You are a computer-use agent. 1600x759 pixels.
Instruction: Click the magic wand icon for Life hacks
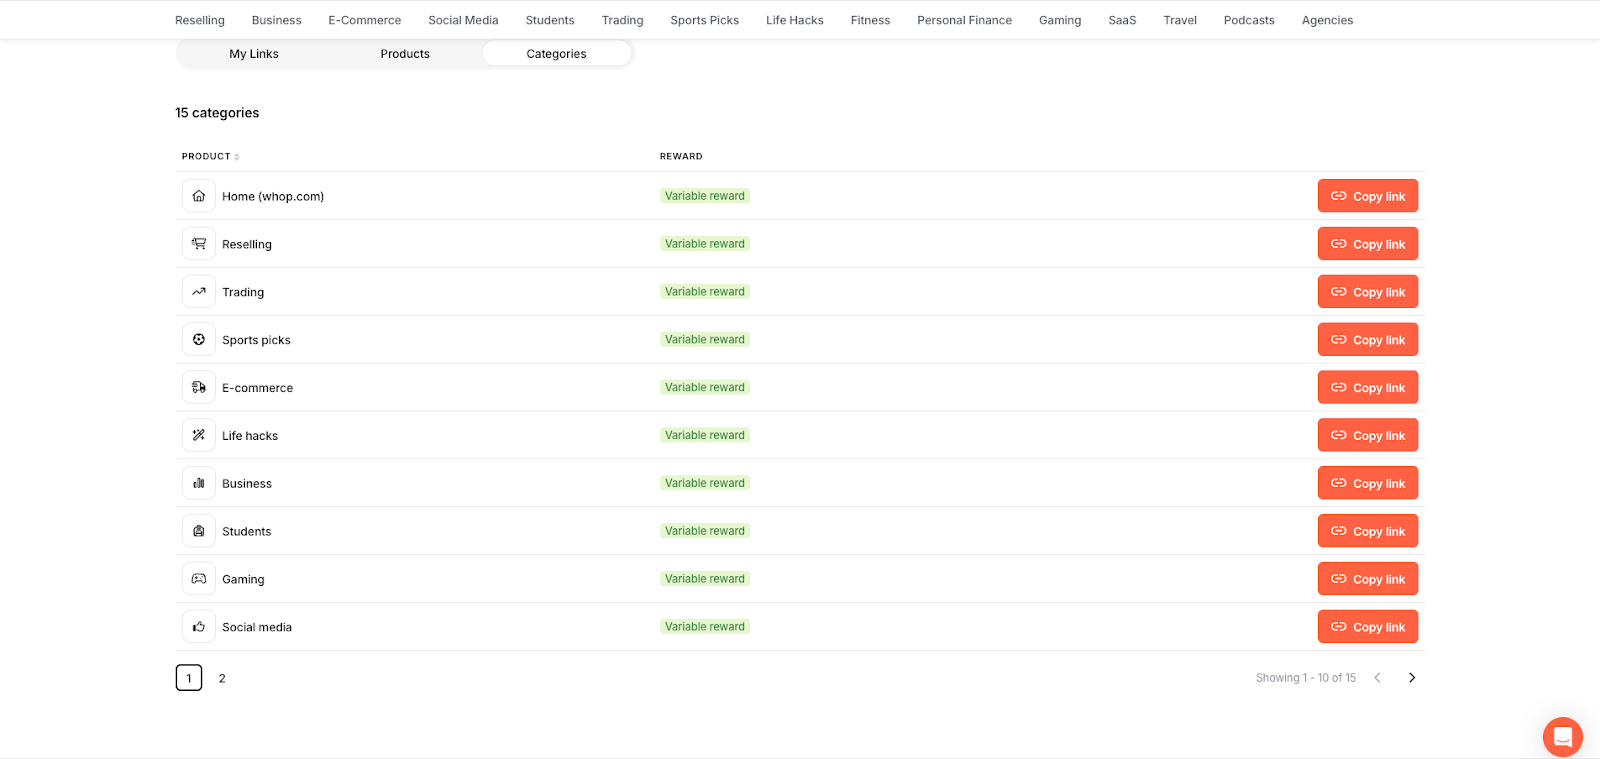click(x=199, y=435)
